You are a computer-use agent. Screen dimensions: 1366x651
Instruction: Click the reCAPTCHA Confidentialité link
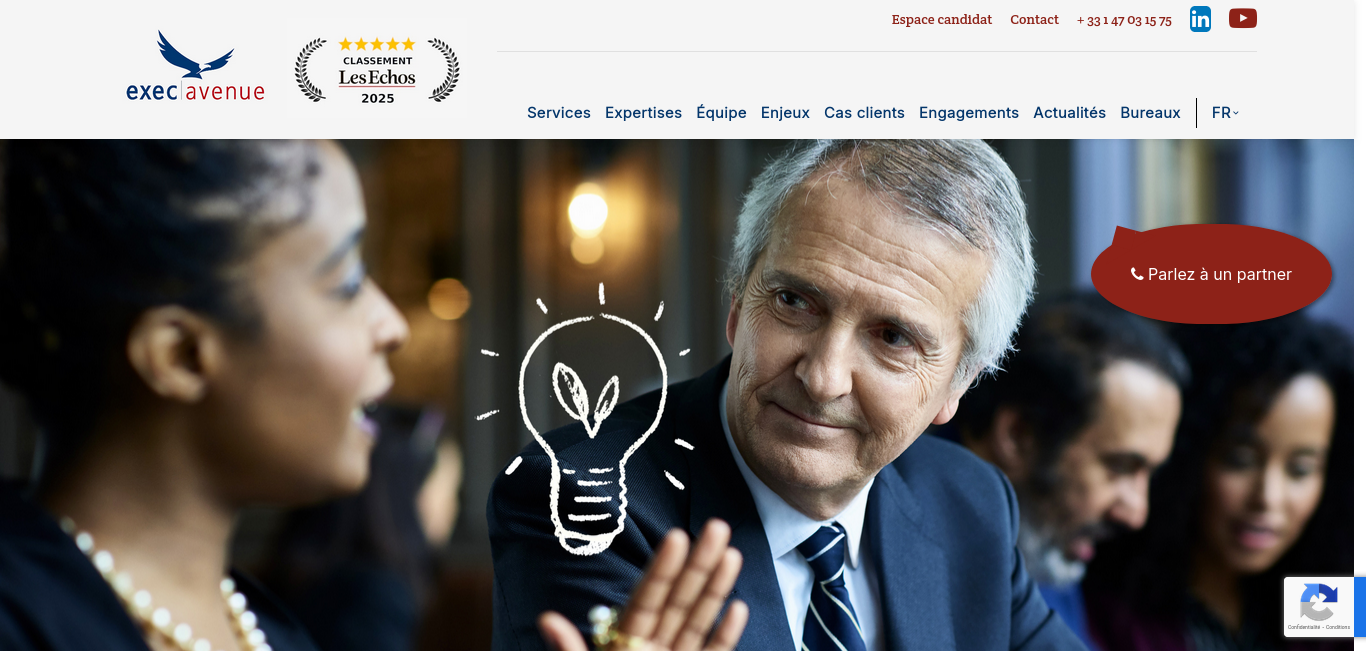tap(1303, 627)
